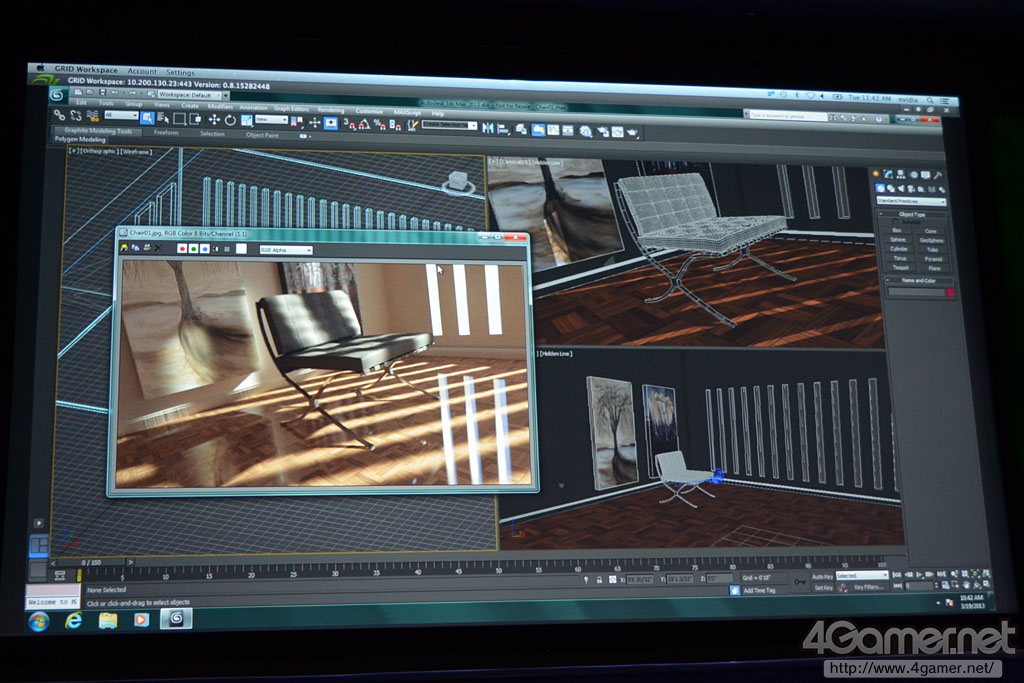
Task: Switch to the Freeform ribbon tab
Action: click(166, 133)
